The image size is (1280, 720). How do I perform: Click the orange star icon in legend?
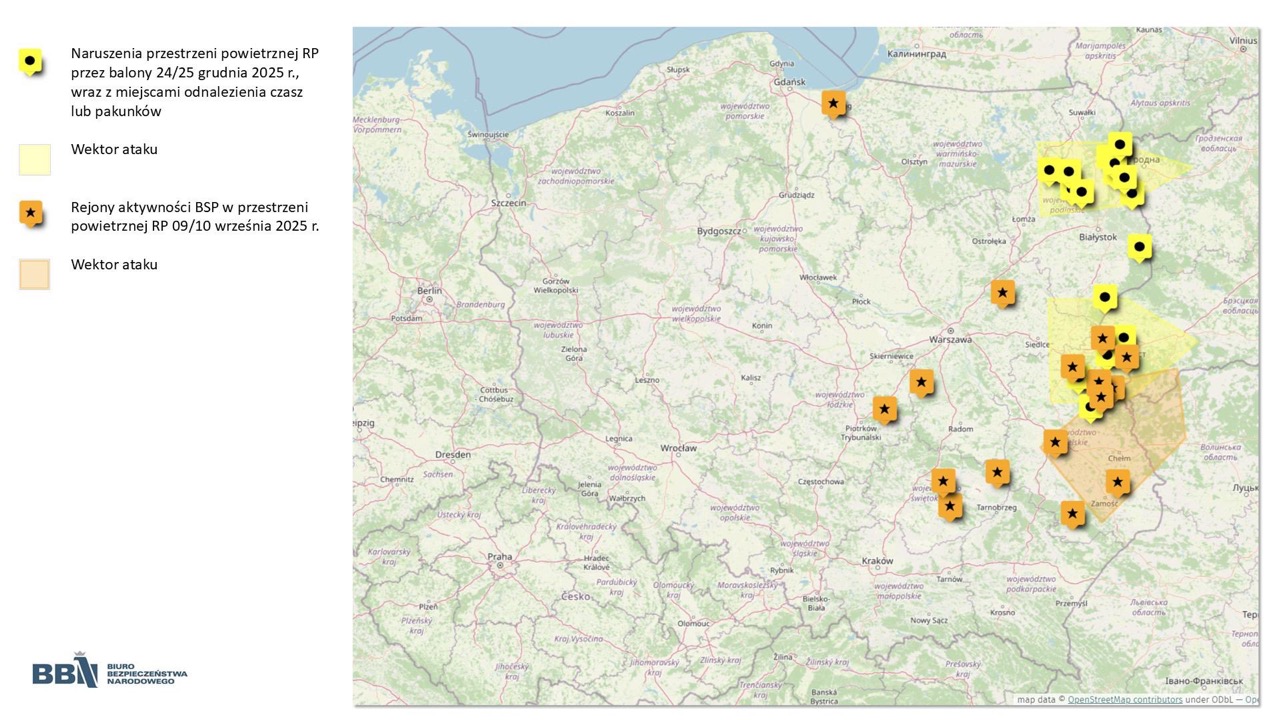31,212
